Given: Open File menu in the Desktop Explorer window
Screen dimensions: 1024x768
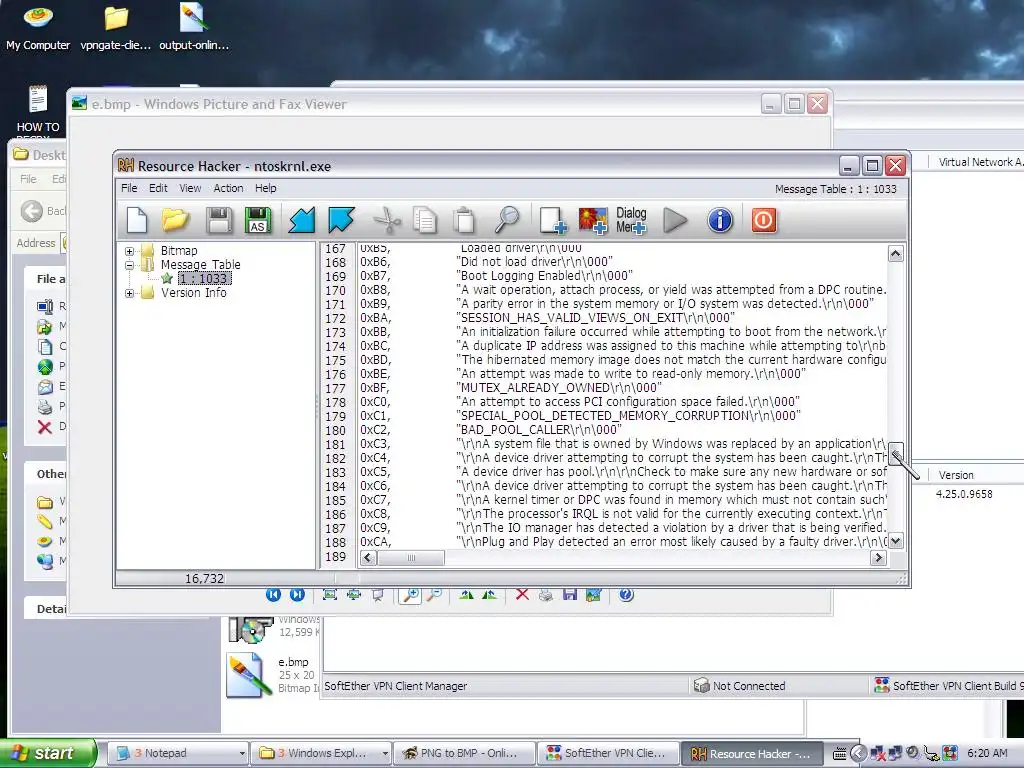Looking at the screenshot, I should pyautogui.click(x=28, y=179).
